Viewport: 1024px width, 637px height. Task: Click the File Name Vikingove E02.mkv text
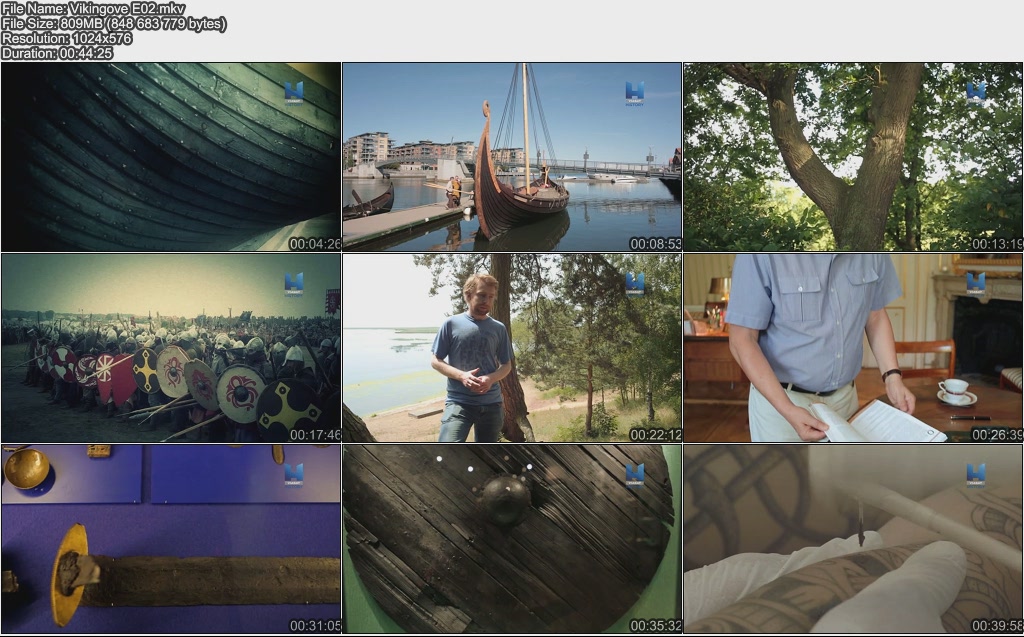tap(79, 9)
